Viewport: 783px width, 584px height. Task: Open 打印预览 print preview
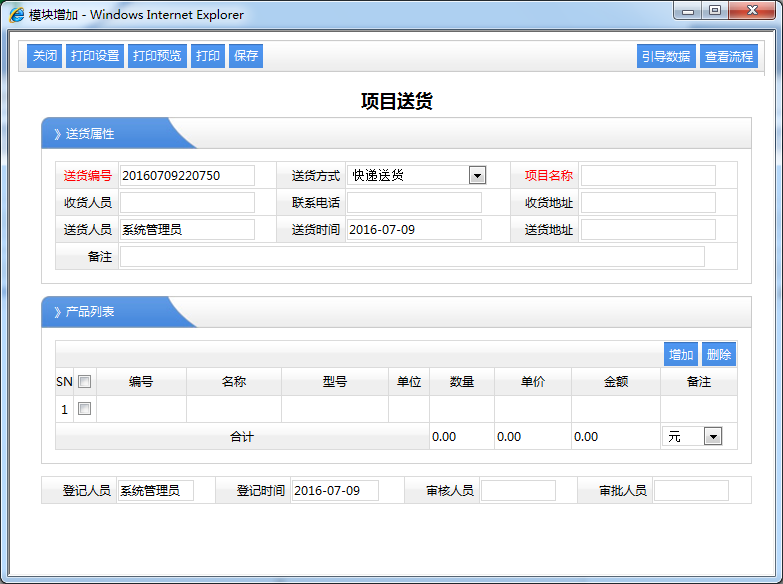[x=157, y=56]
